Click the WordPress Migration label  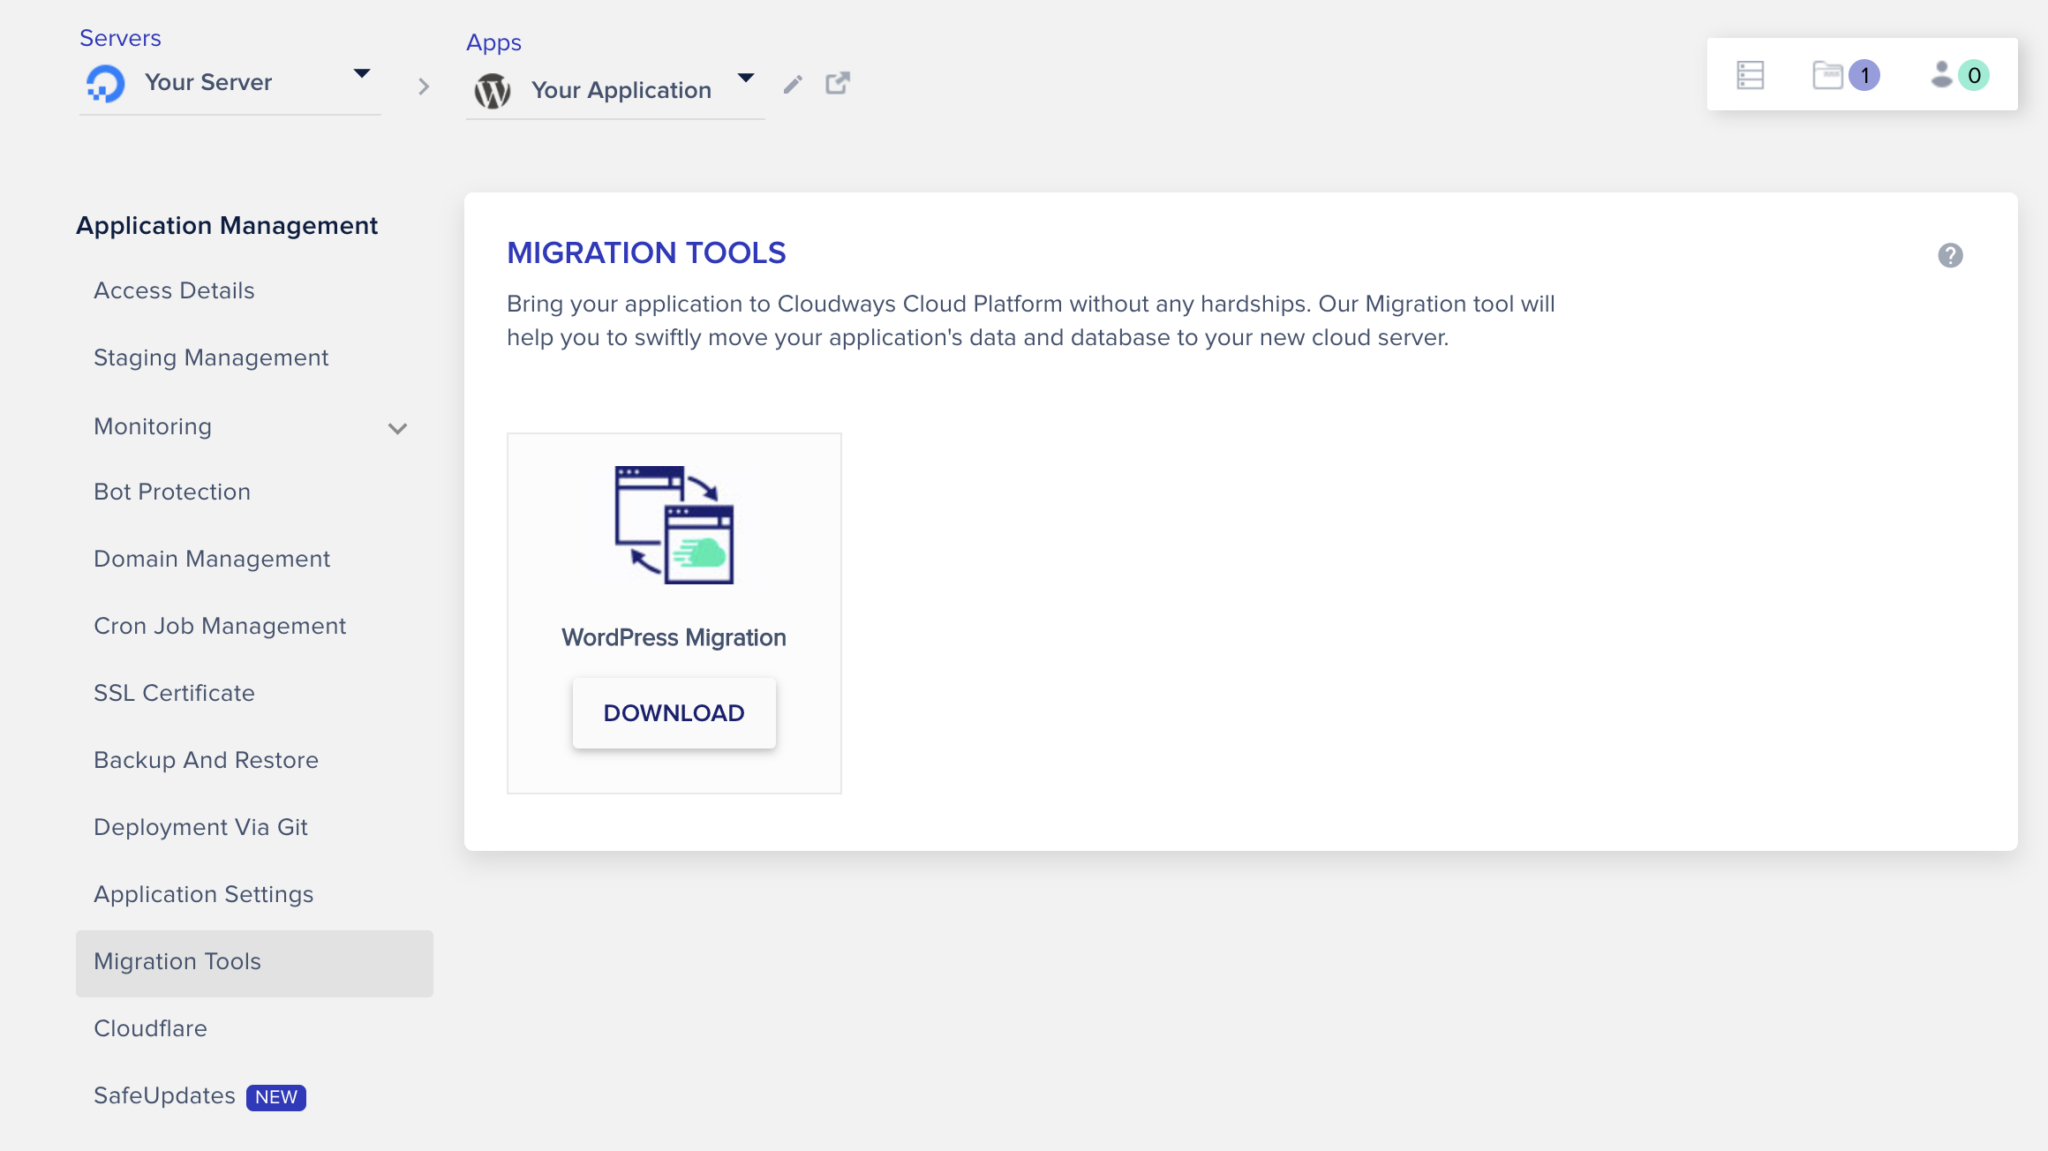click(674, 638)
